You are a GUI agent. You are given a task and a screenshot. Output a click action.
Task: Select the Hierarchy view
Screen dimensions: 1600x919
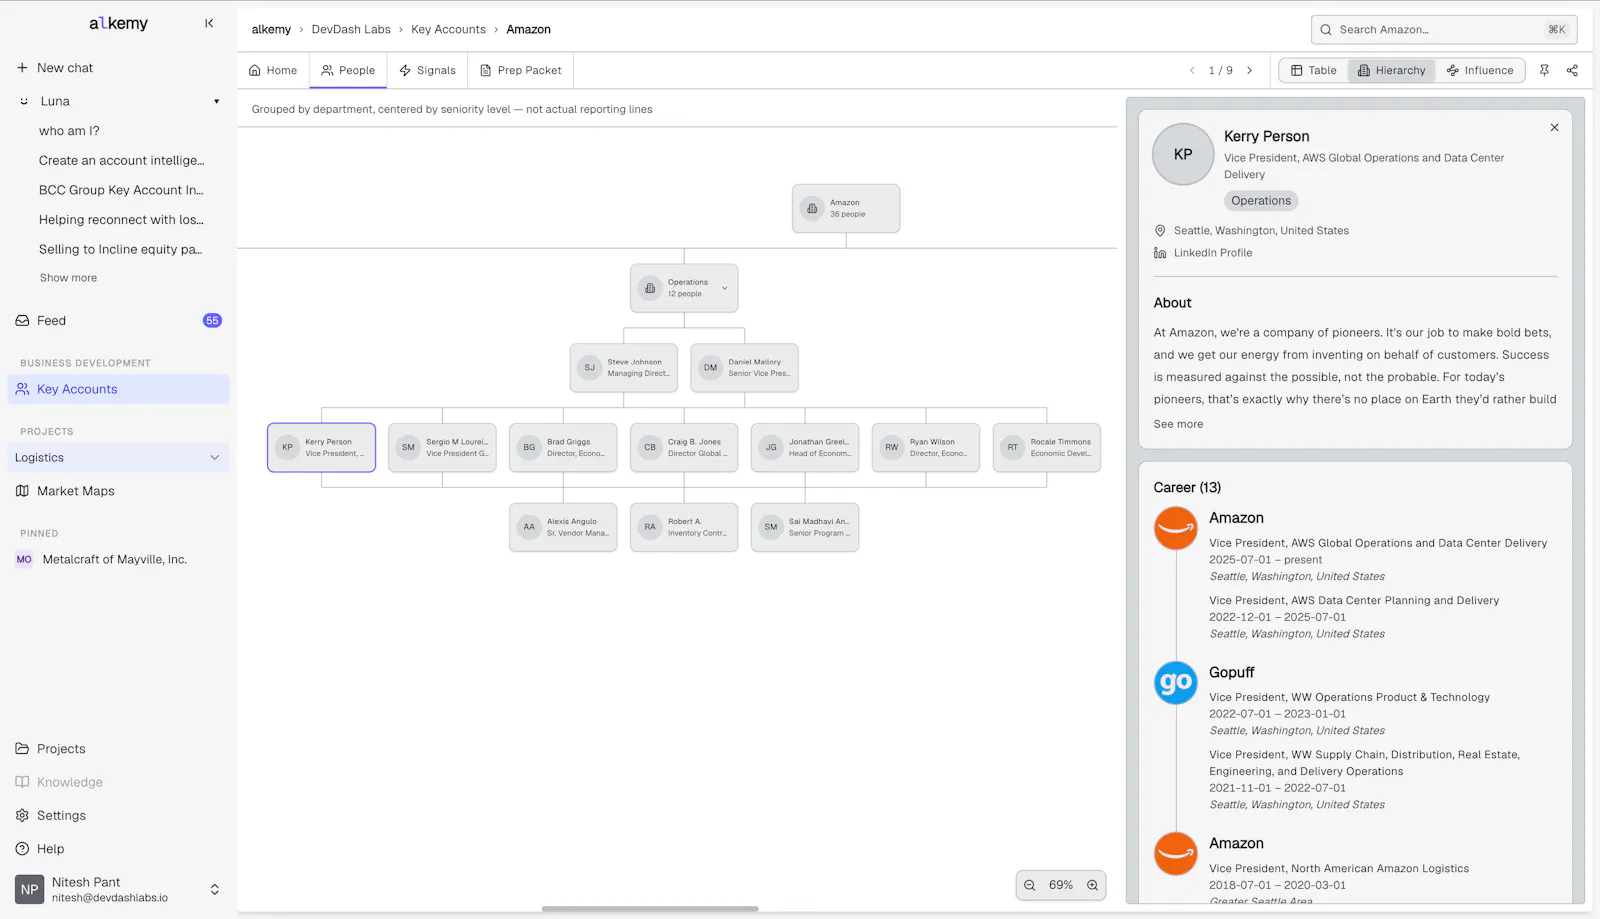pyautogui.click(x=1391, y=71)
